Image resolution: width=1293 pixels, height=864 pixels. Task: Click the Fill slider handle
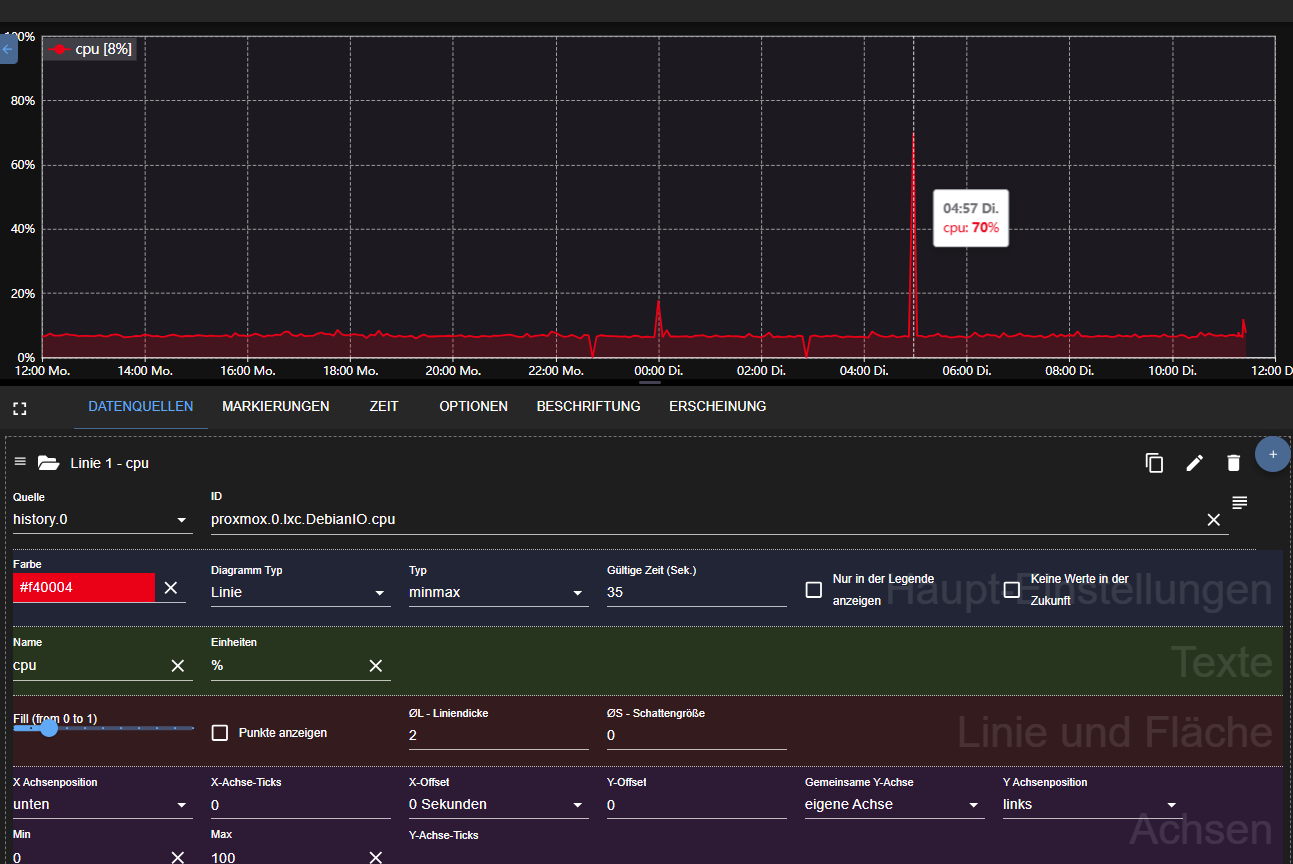coord(49,728)
